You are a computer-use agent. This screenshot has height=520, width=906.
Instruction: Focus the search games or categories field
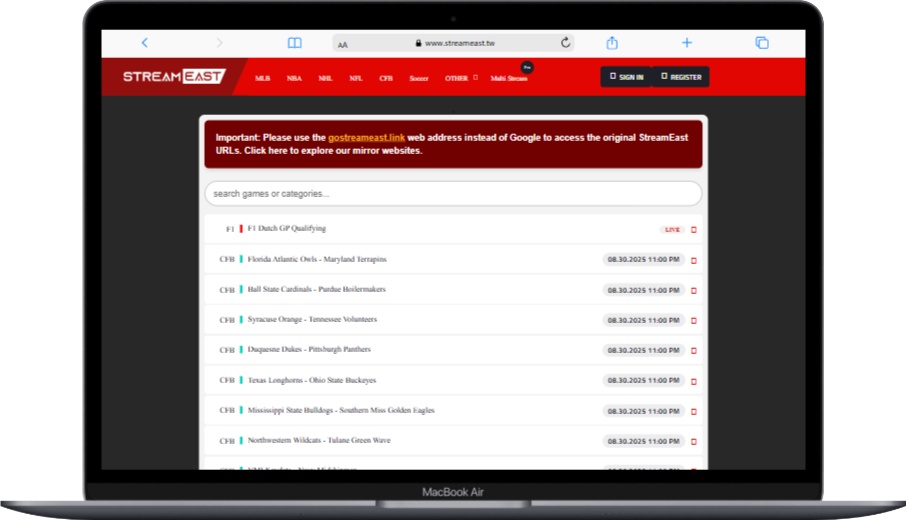click(x=454, y=194)
